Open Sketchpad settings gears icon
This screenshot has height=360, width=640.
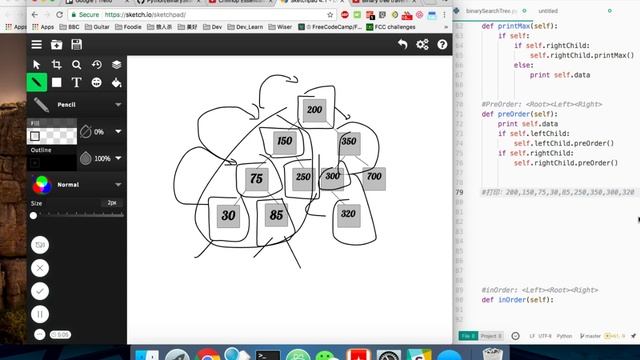(422, 44)
